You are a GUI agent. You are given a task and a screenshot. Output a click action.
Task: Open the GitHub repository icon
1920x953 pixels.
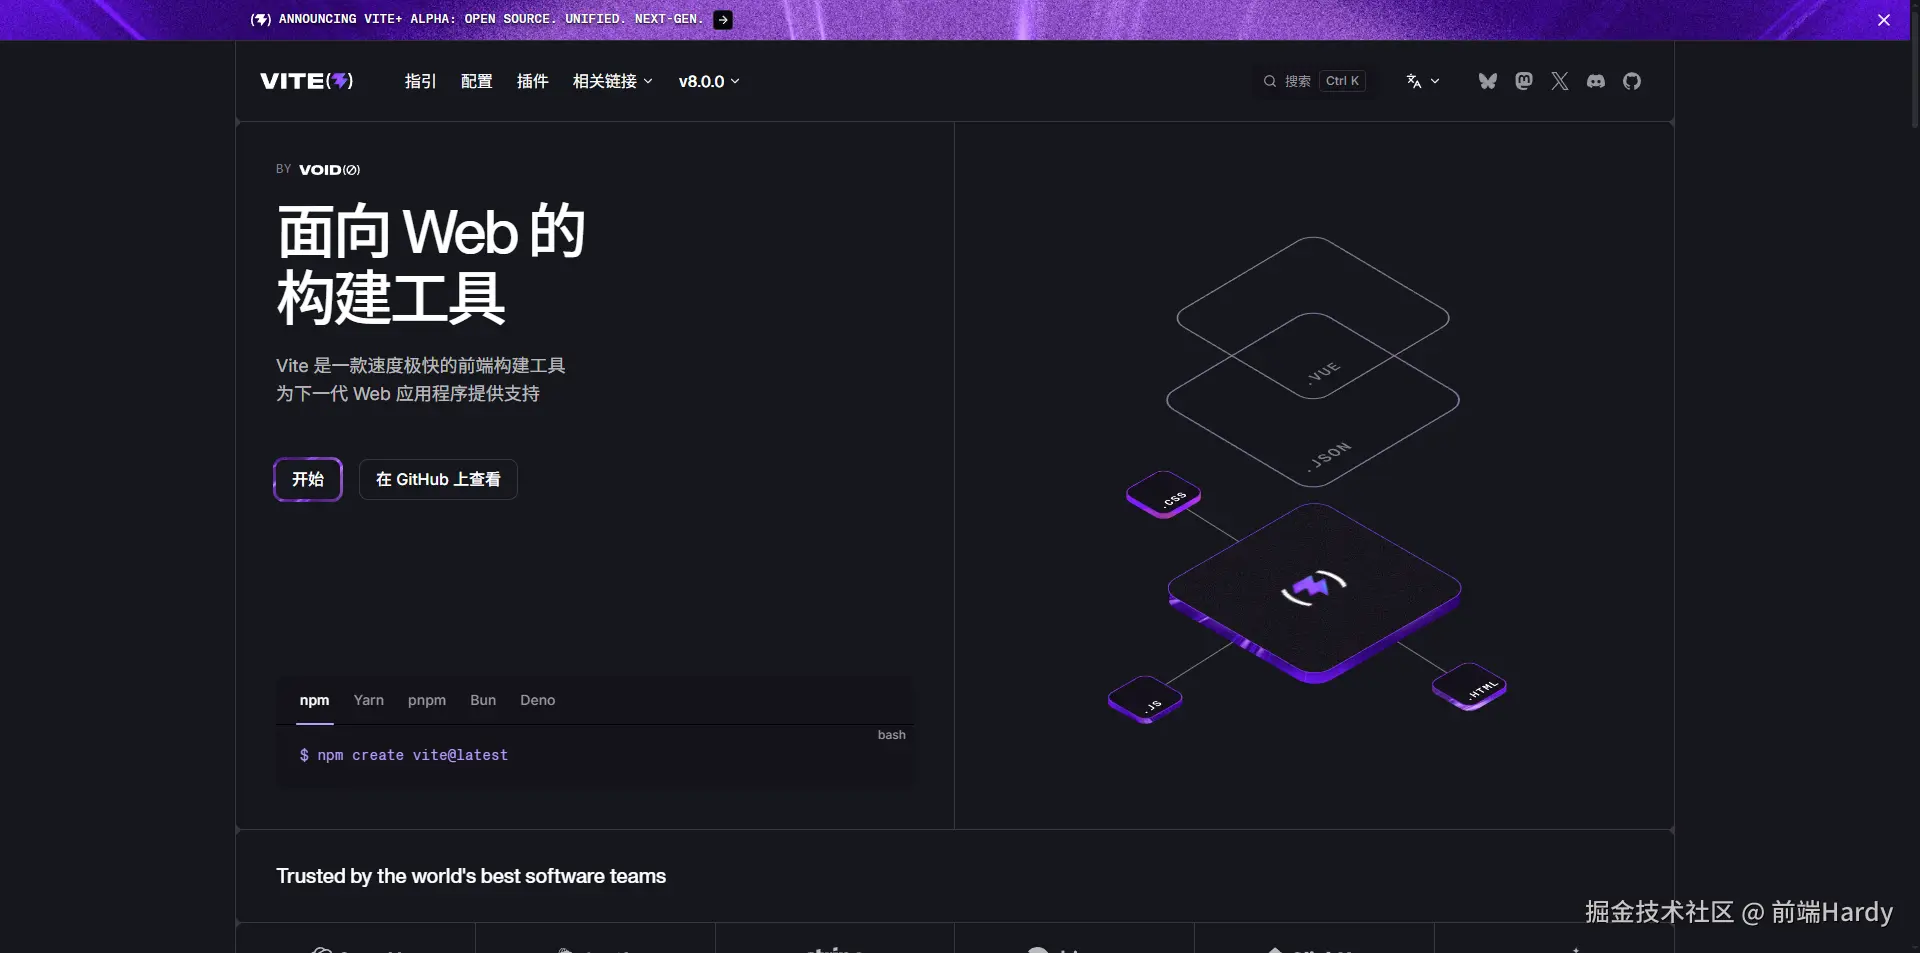coord(1632,81)
